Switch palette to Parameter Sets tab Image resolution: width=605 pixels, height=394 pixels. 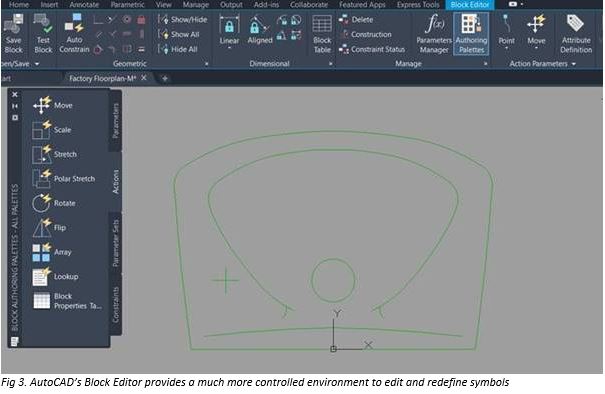tap(115, 243)
